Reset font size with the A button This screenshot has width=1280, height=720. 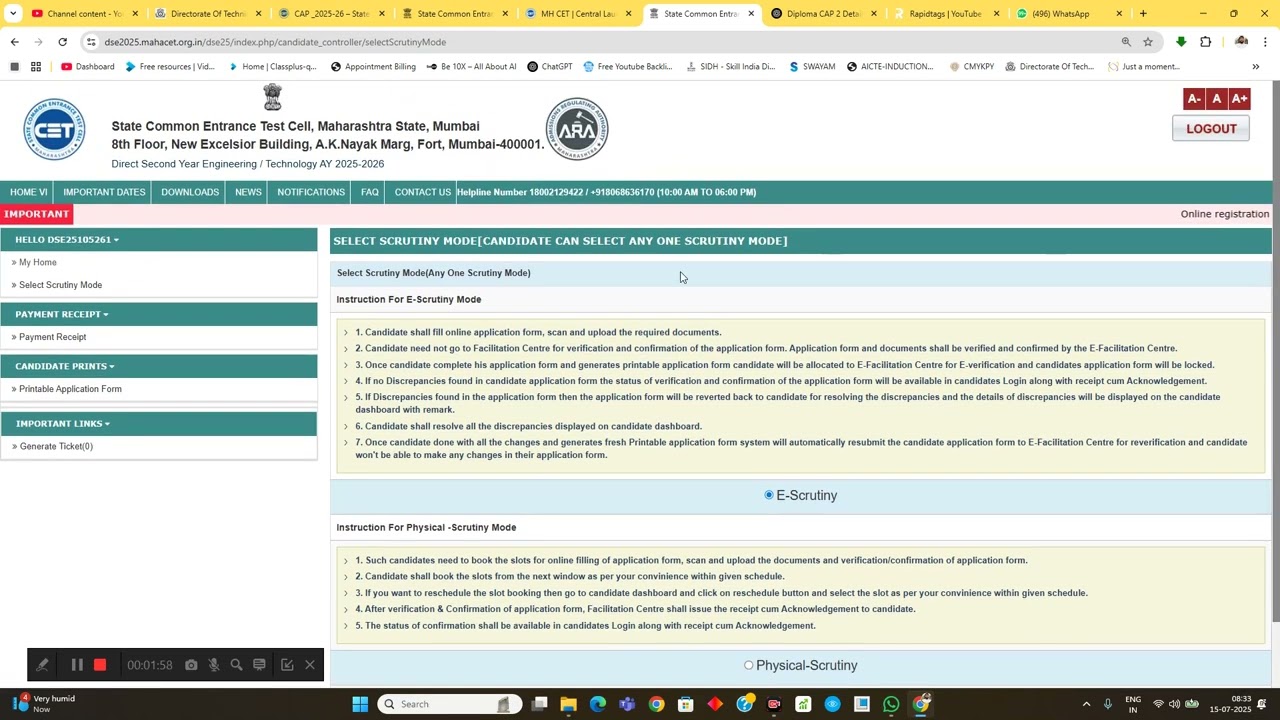[x=1216, y=98]
